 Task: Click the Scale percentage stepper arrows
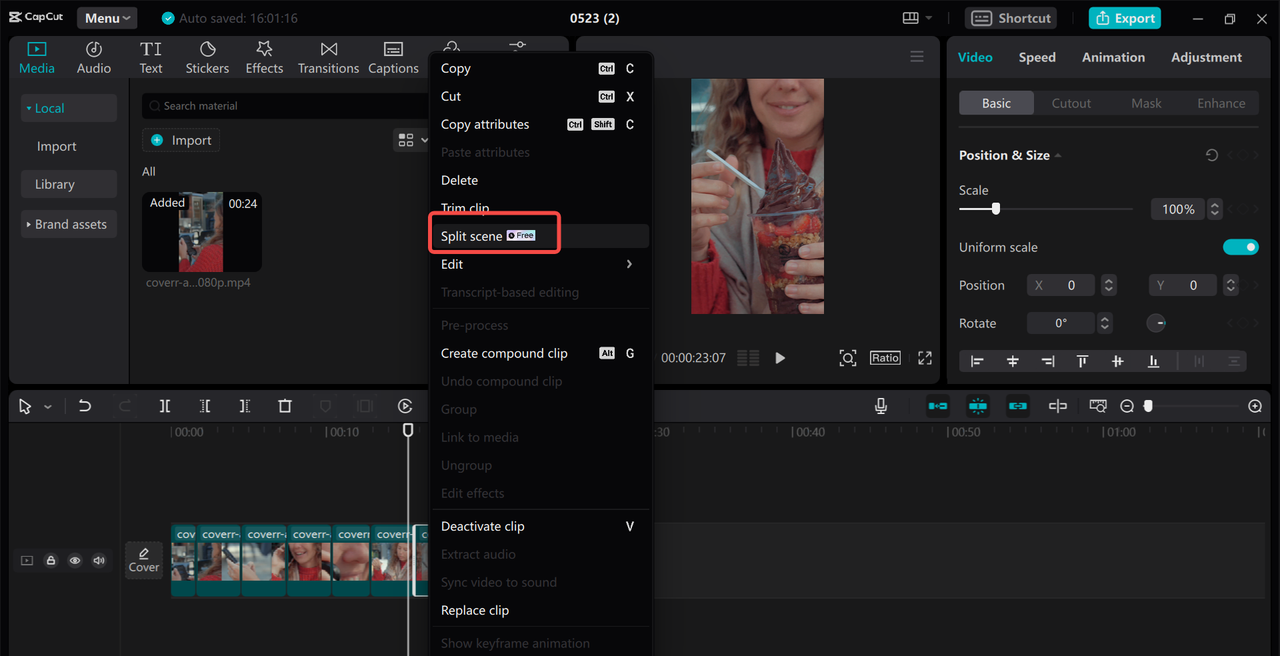coord(1215,209)
